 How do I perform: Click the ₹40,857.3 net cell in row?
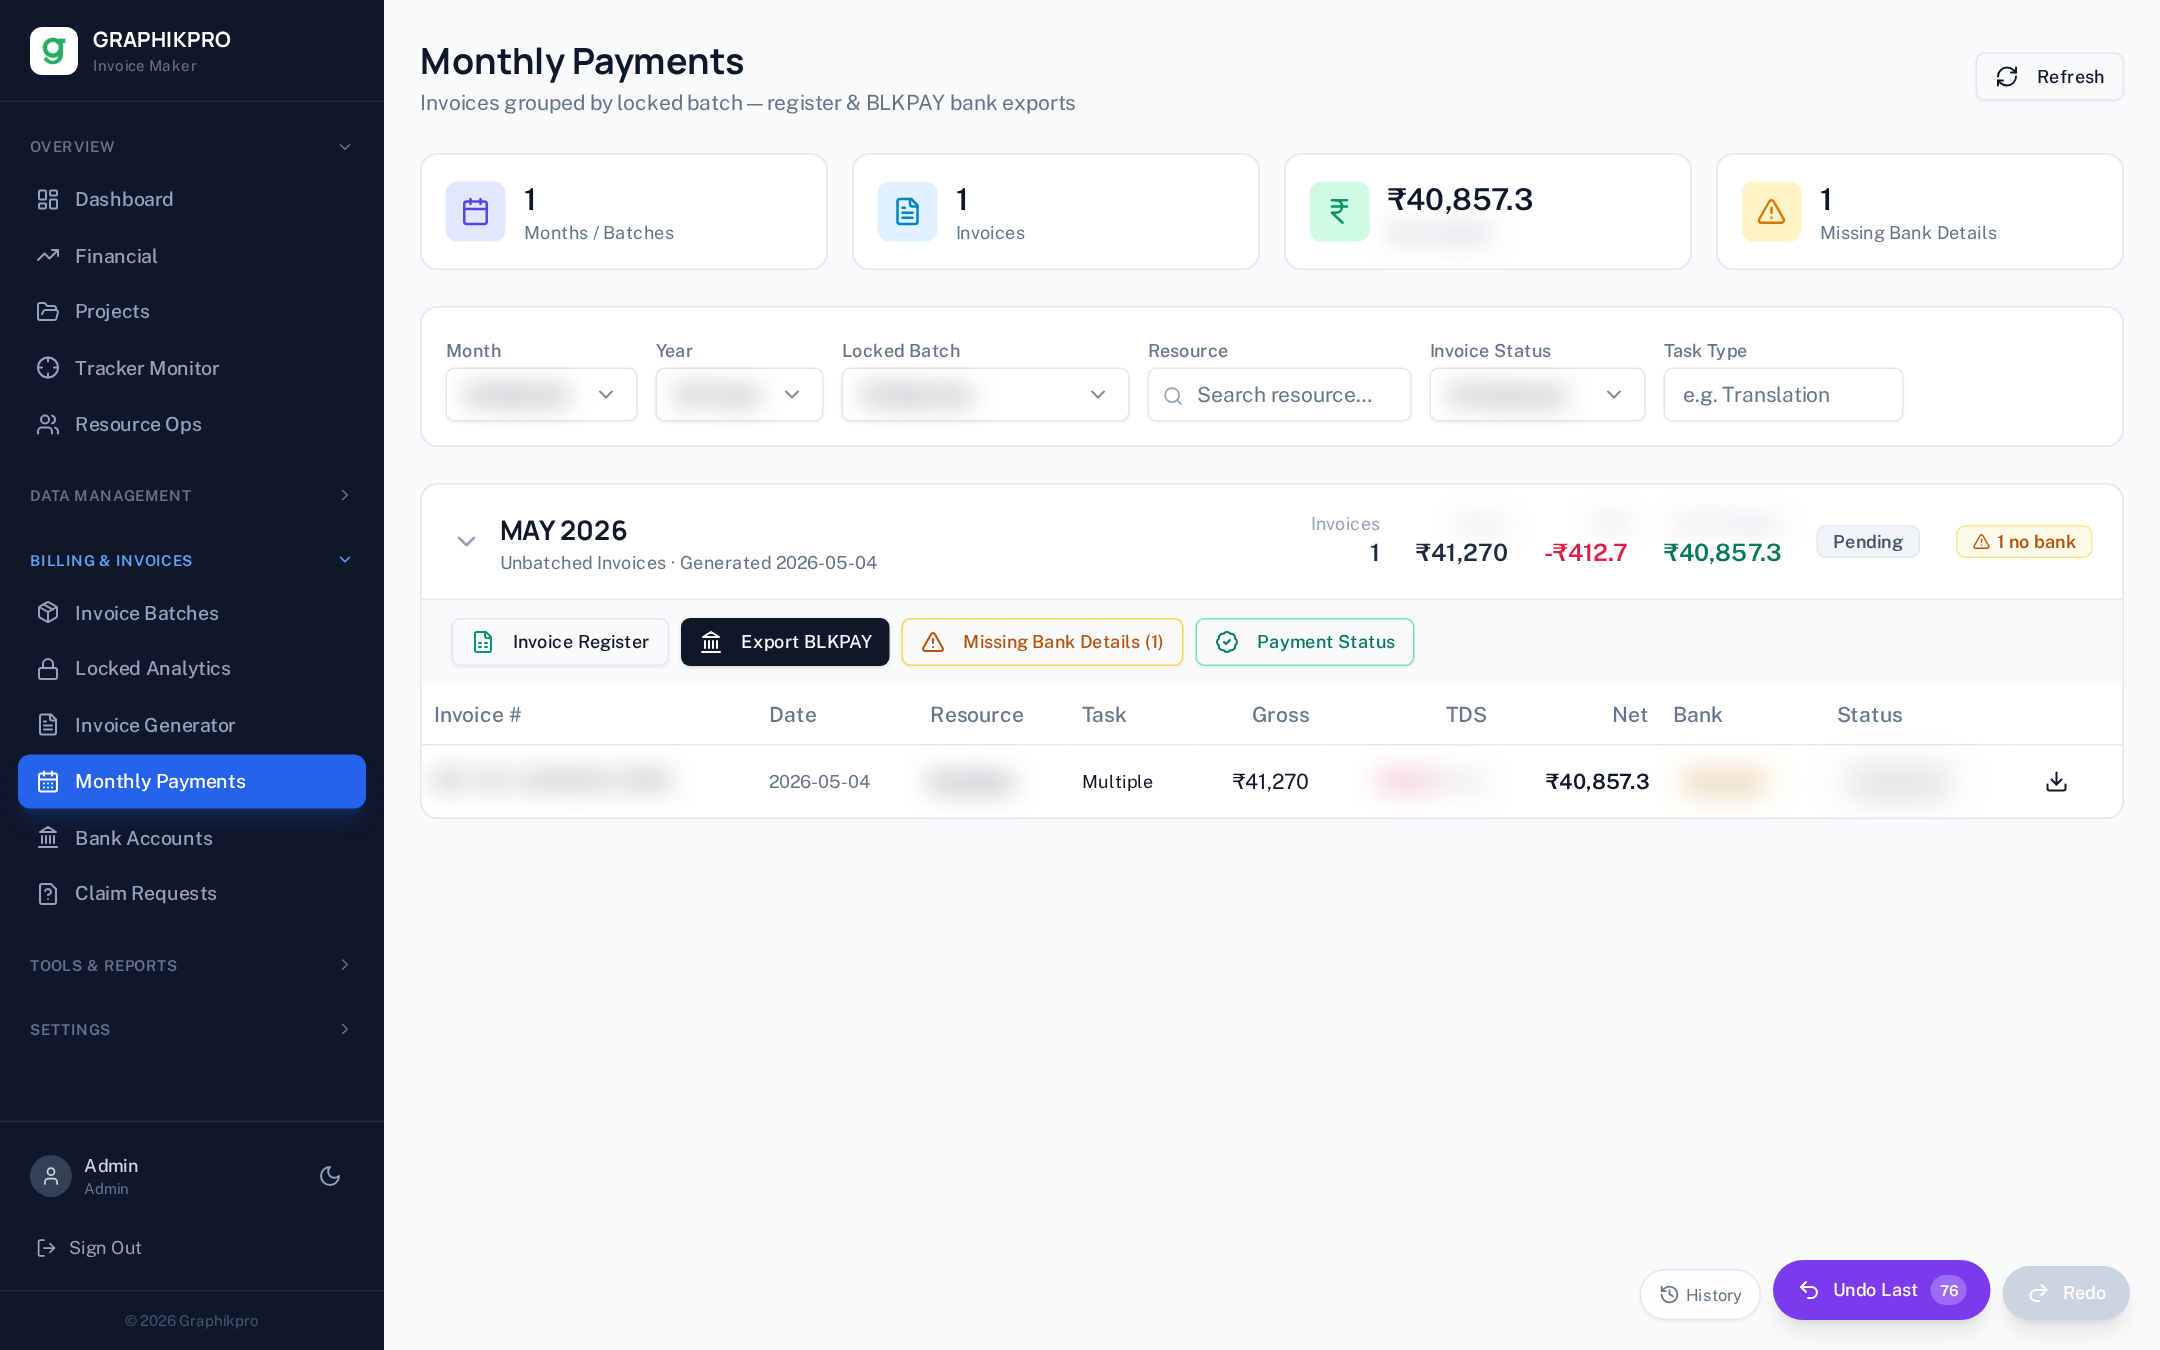(x=1597, y=781)
